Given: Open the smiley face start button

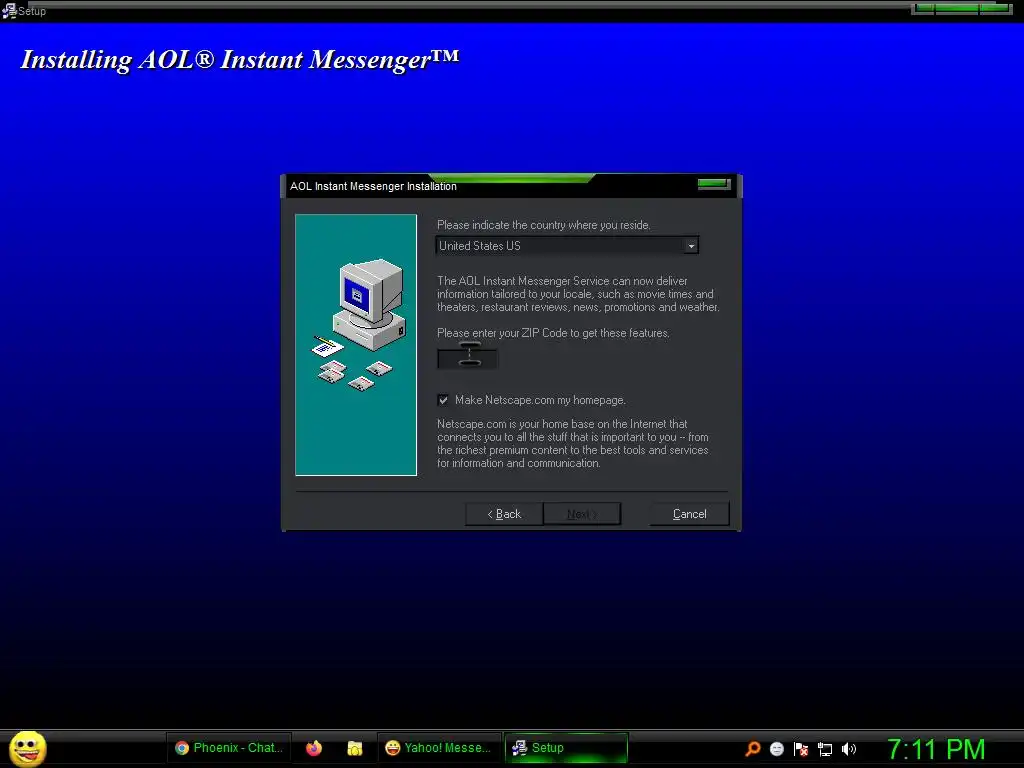Looking at the screenshot, I should click(x=27, y=748).
